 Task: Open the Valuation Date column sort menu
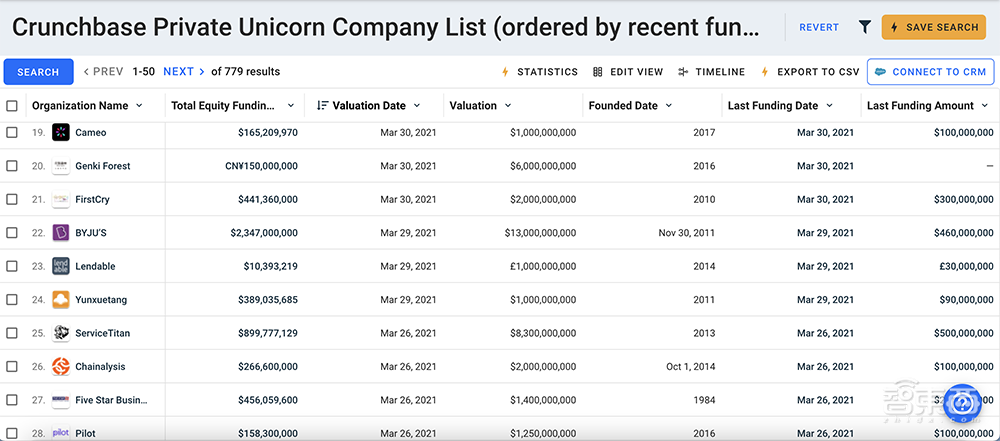[416, 106]
